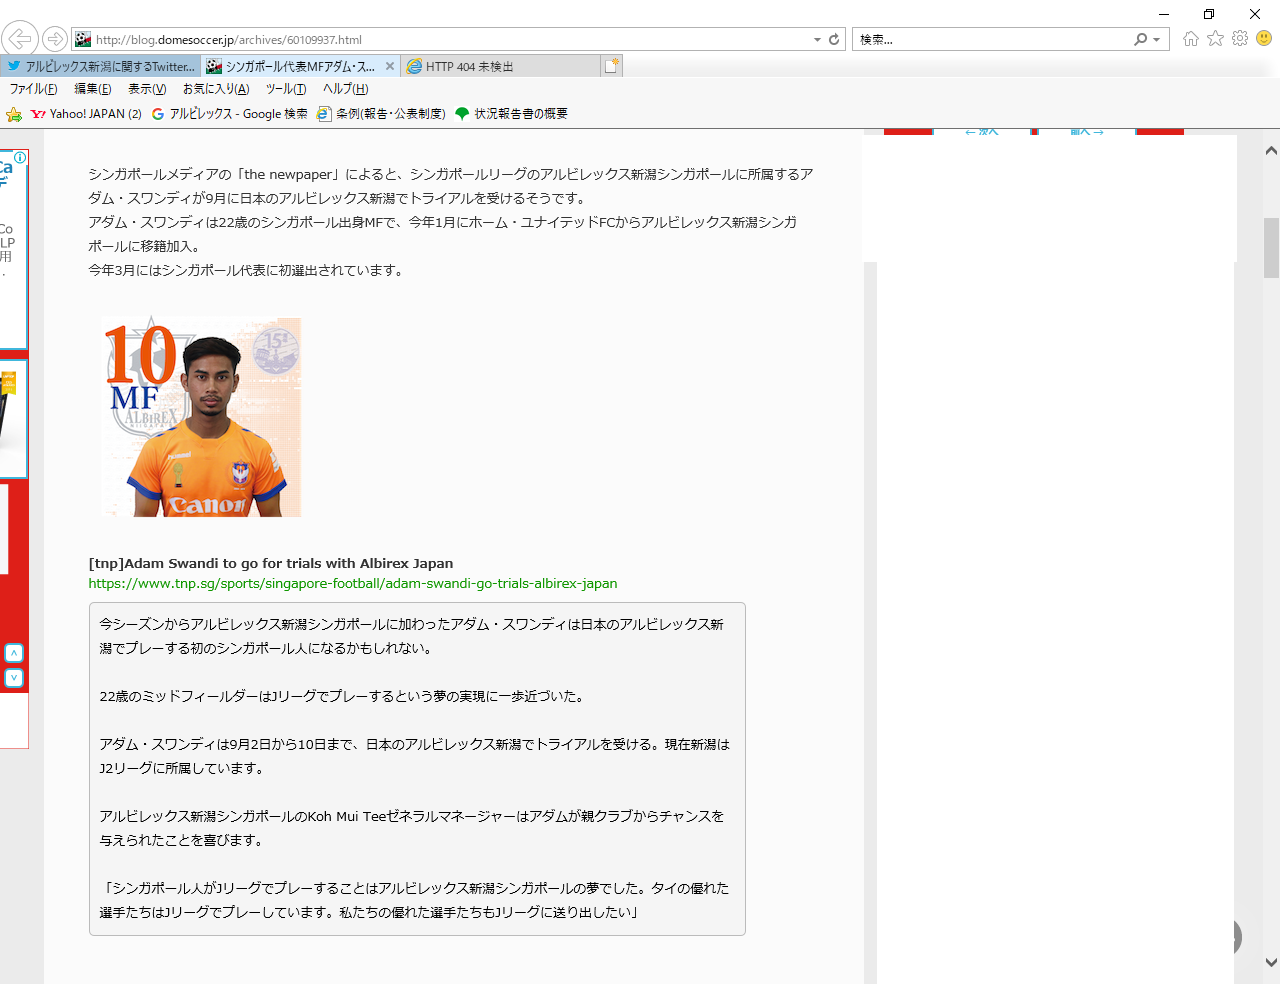
Task: Open the 条例(報告・公表制度) bookmark
Action: (x=381, y=114)
